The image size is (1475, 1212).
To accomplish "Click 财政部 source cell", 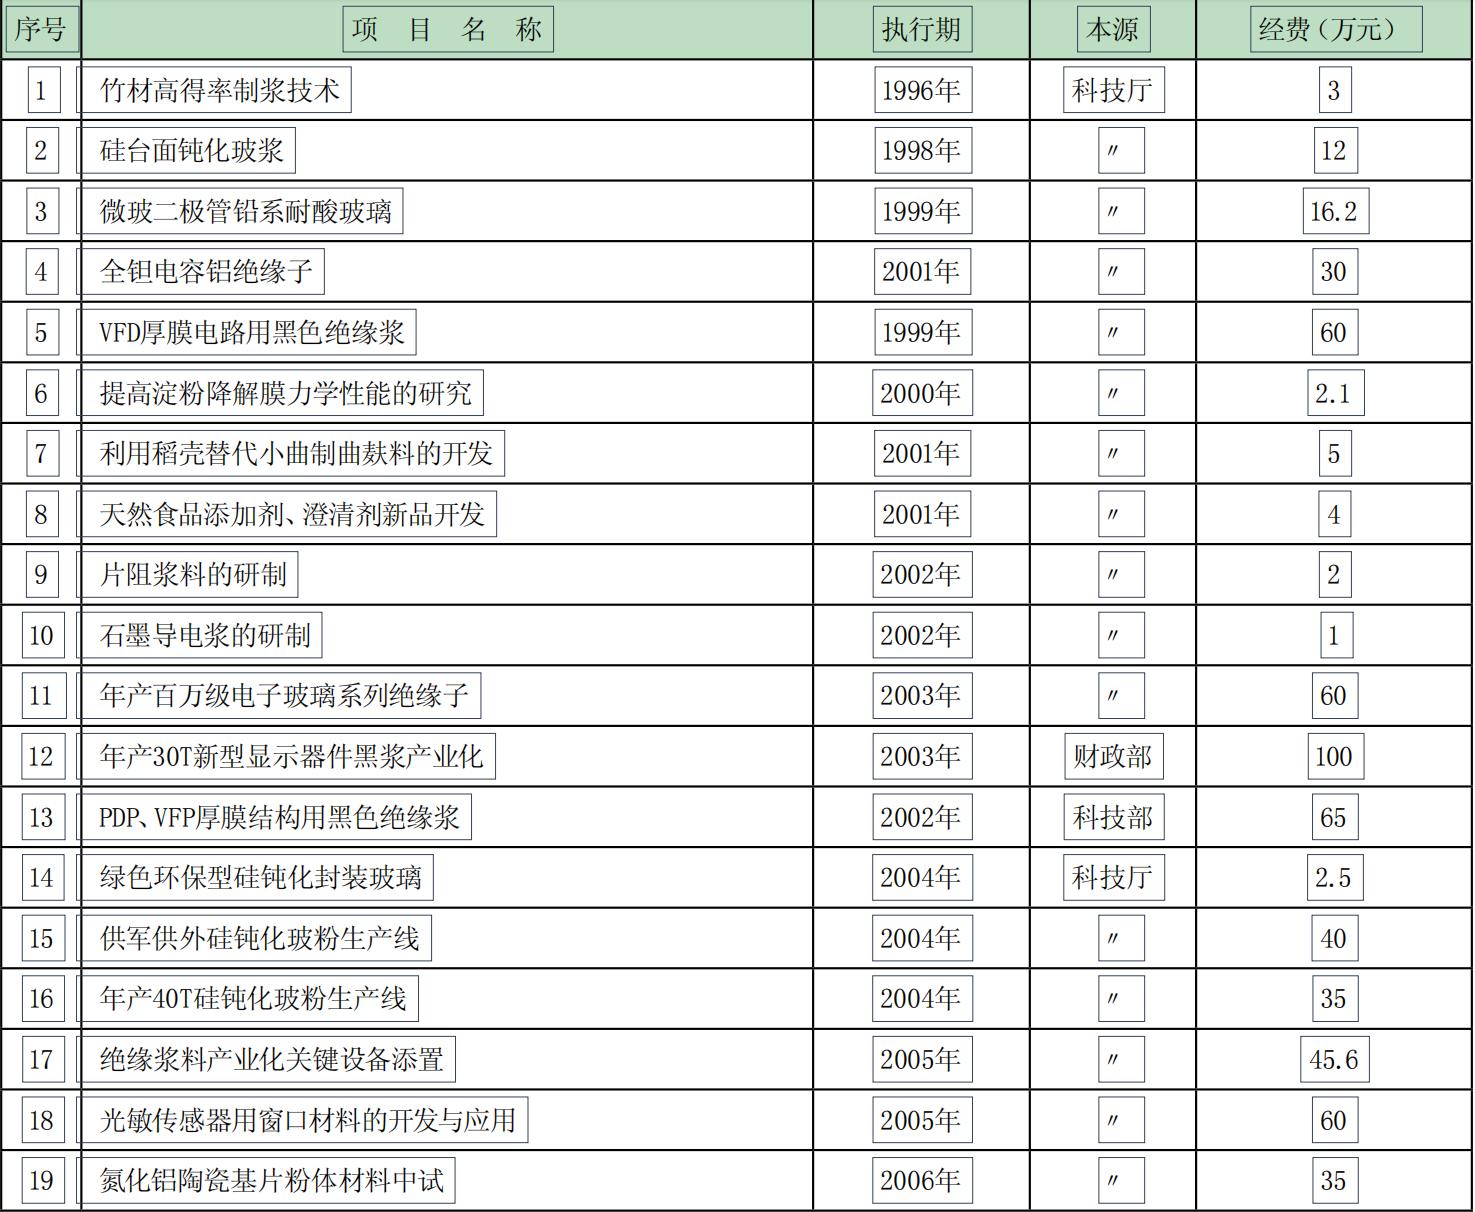I will [1113, 756].
